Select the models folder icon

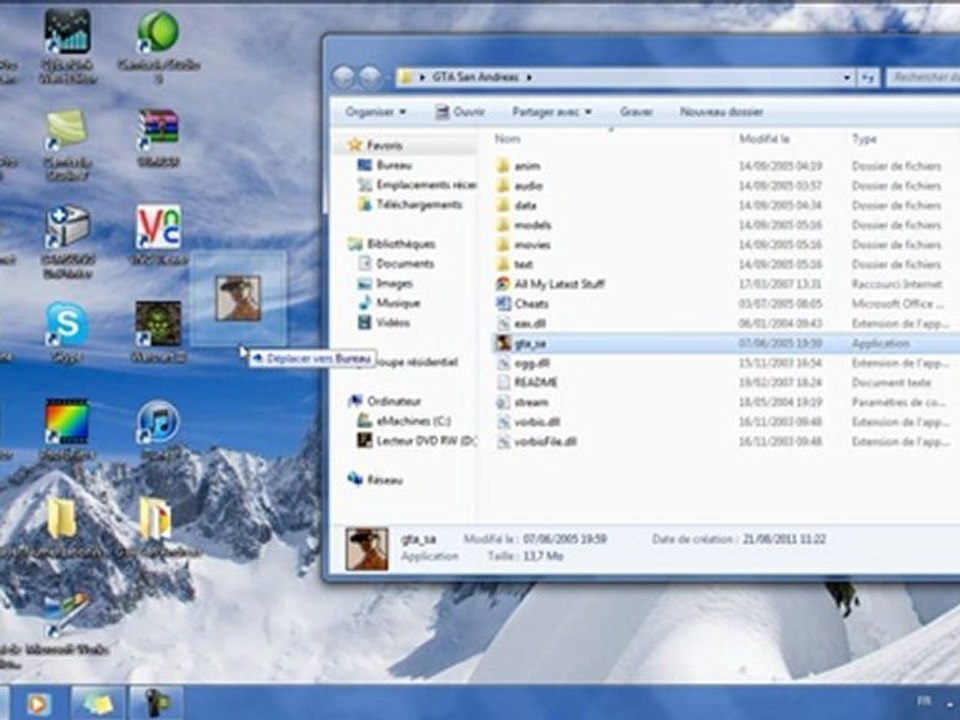pyautogui.click(x=503, y=225)
